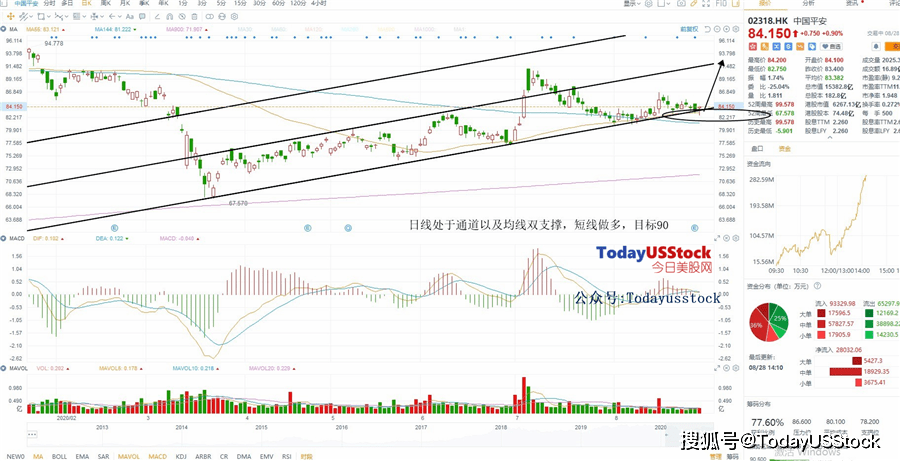
Task: Open main chart indicator settings gear
Action: (736, 29)
